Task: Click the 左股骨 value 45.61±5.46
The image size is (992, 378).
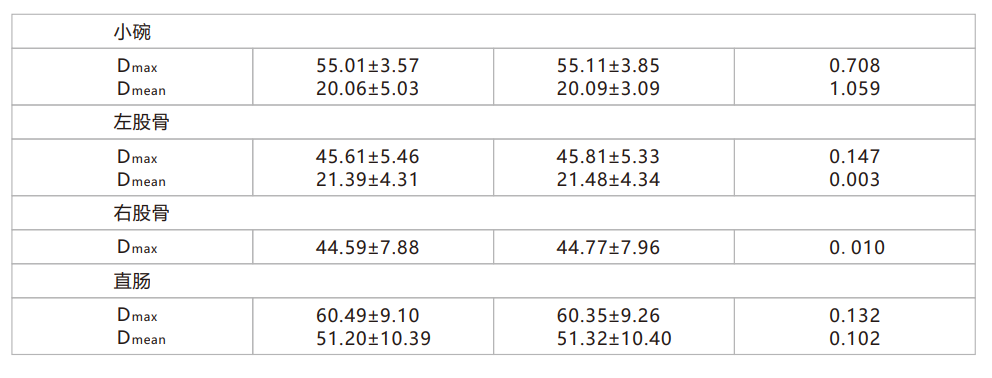Action: [367, 156]
